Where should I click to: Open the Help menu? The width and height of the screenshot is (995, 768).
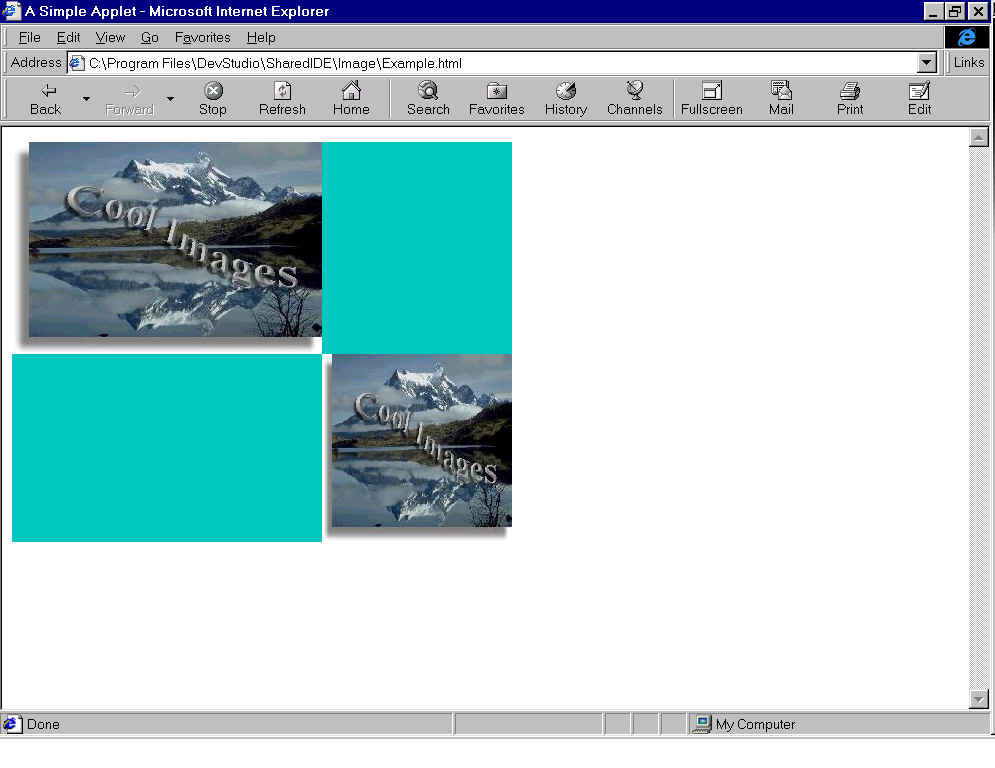click(x=261, y=37)
